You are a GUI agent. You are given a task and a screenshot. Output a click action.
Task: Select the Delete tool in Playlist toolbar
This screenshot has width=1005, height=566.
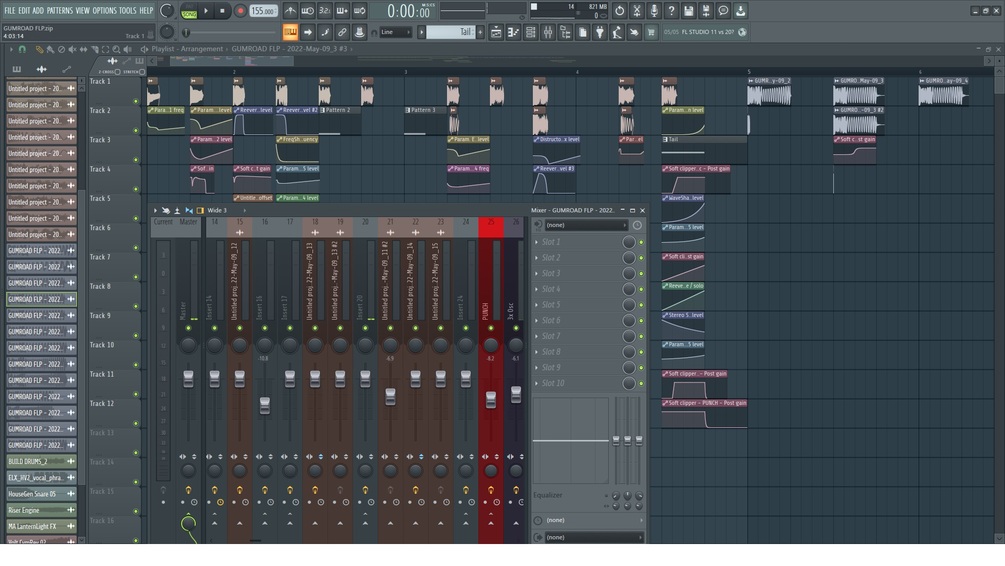62,49
